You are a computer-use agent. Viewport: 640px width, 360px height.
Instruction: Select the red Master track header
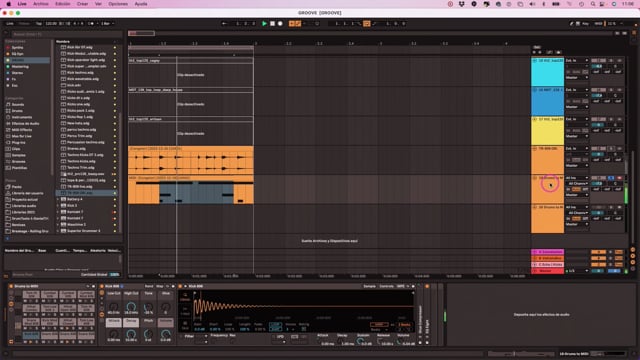pyautogui.click(x=548, y=271)
